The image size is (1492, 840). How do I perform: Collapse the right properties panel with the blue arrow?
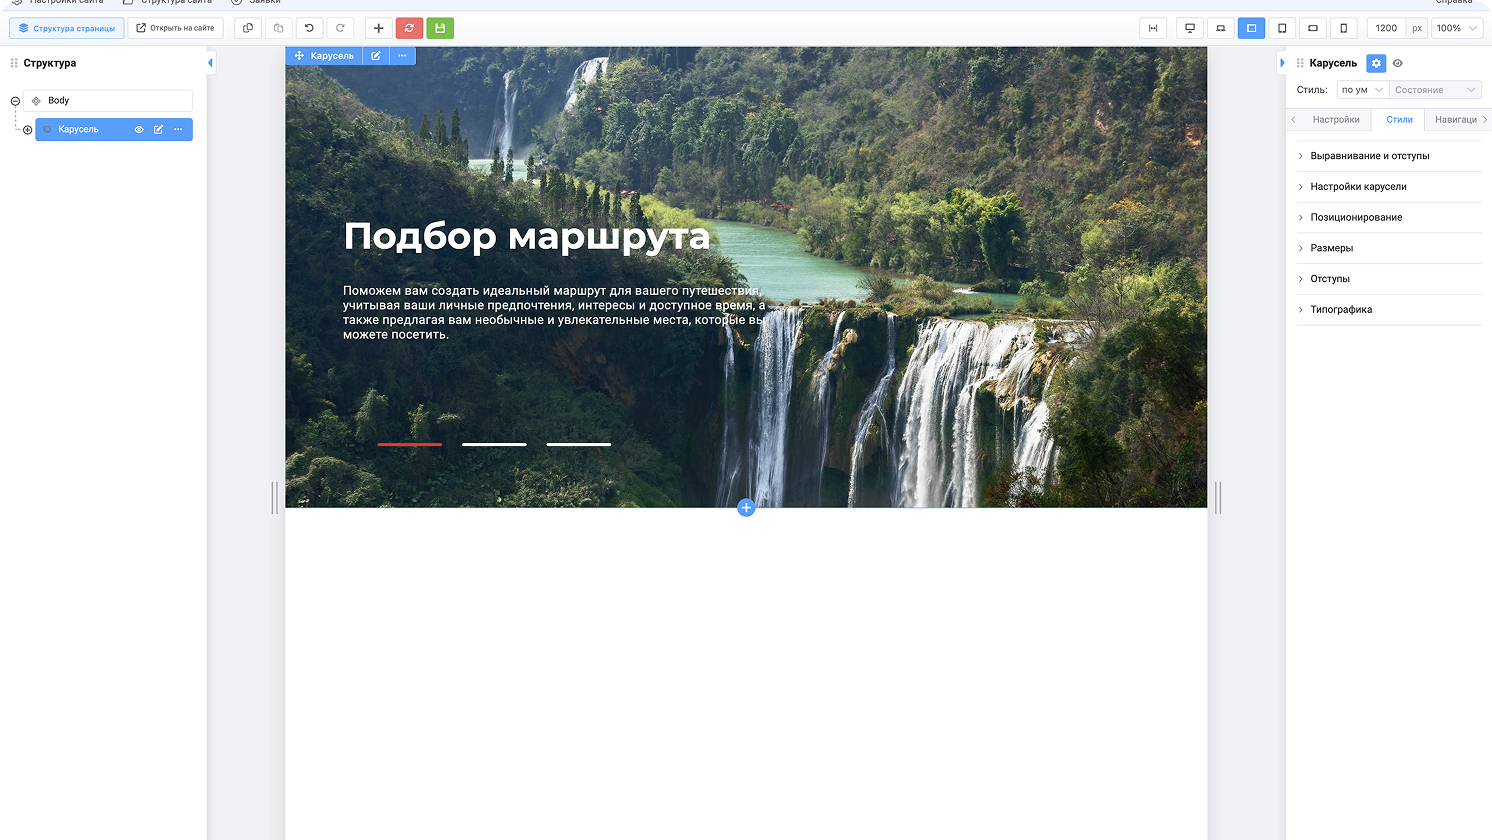tap(1282, 63)
